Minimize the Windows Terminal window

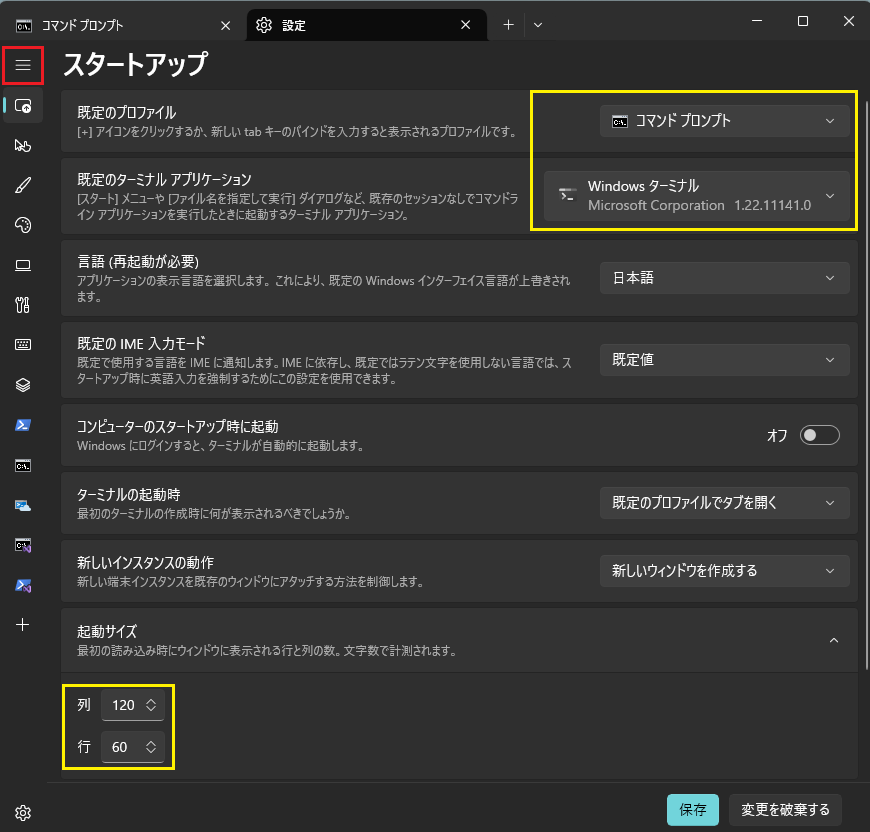point(757,21)
